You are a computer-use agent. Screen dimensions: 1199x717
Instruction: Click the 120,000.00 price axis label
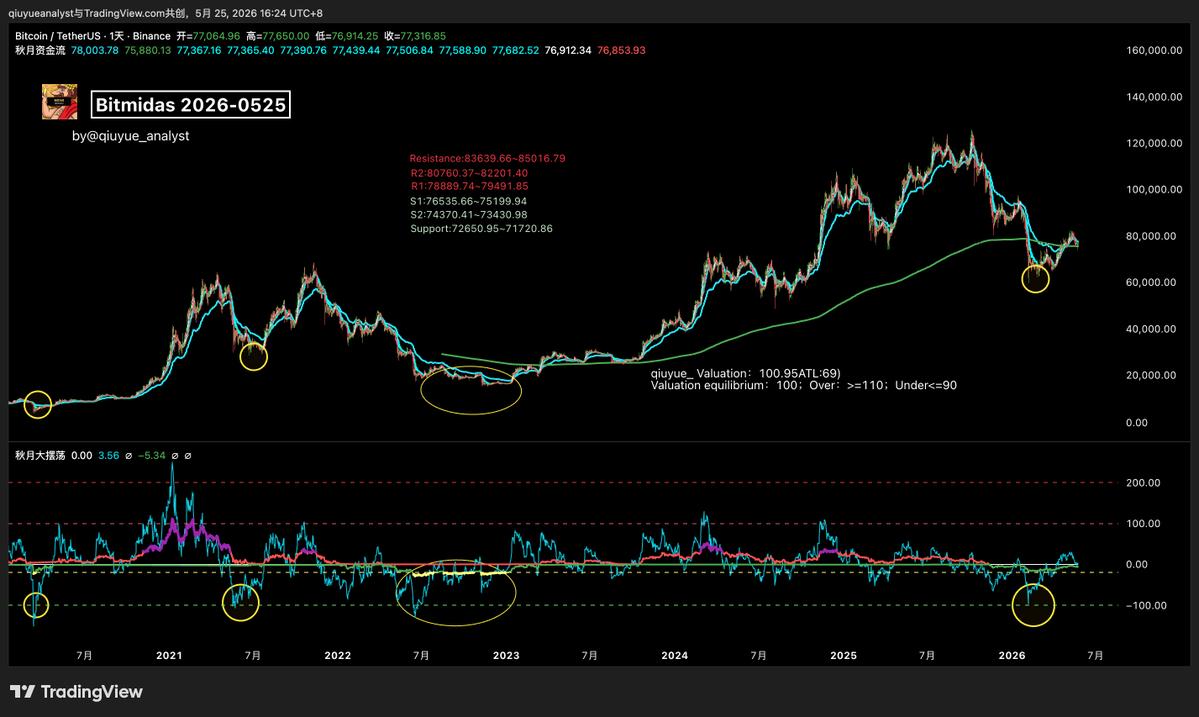click(1154, 144)
